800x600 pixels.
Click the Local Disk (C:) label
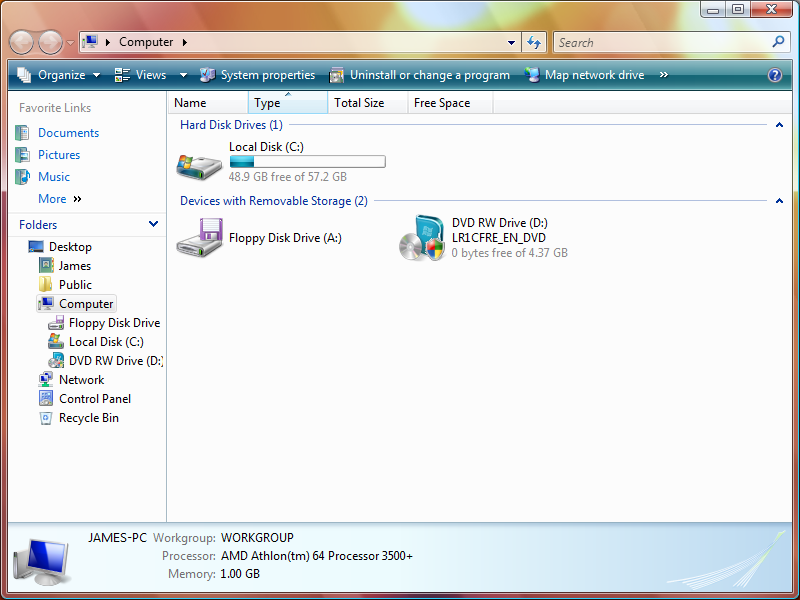tap(266, 147)
